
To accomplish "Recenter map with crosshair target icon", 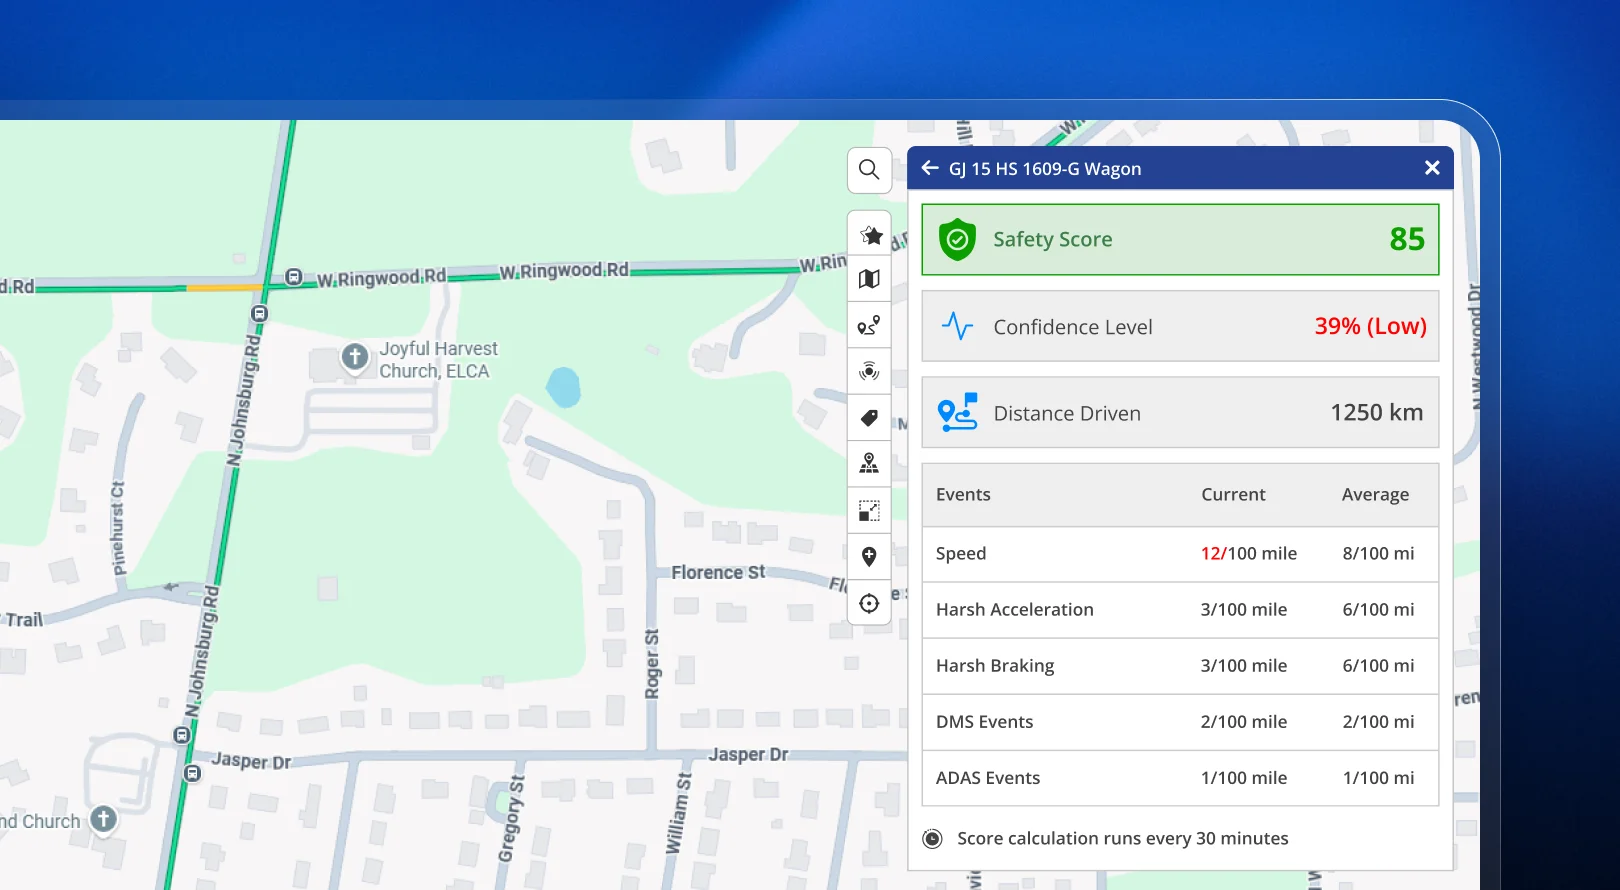I will 870,603.
